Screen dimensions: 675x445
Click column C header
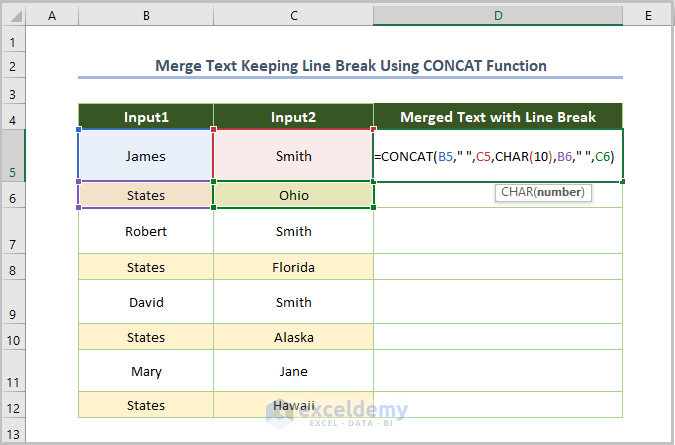[x=293, y=15]
